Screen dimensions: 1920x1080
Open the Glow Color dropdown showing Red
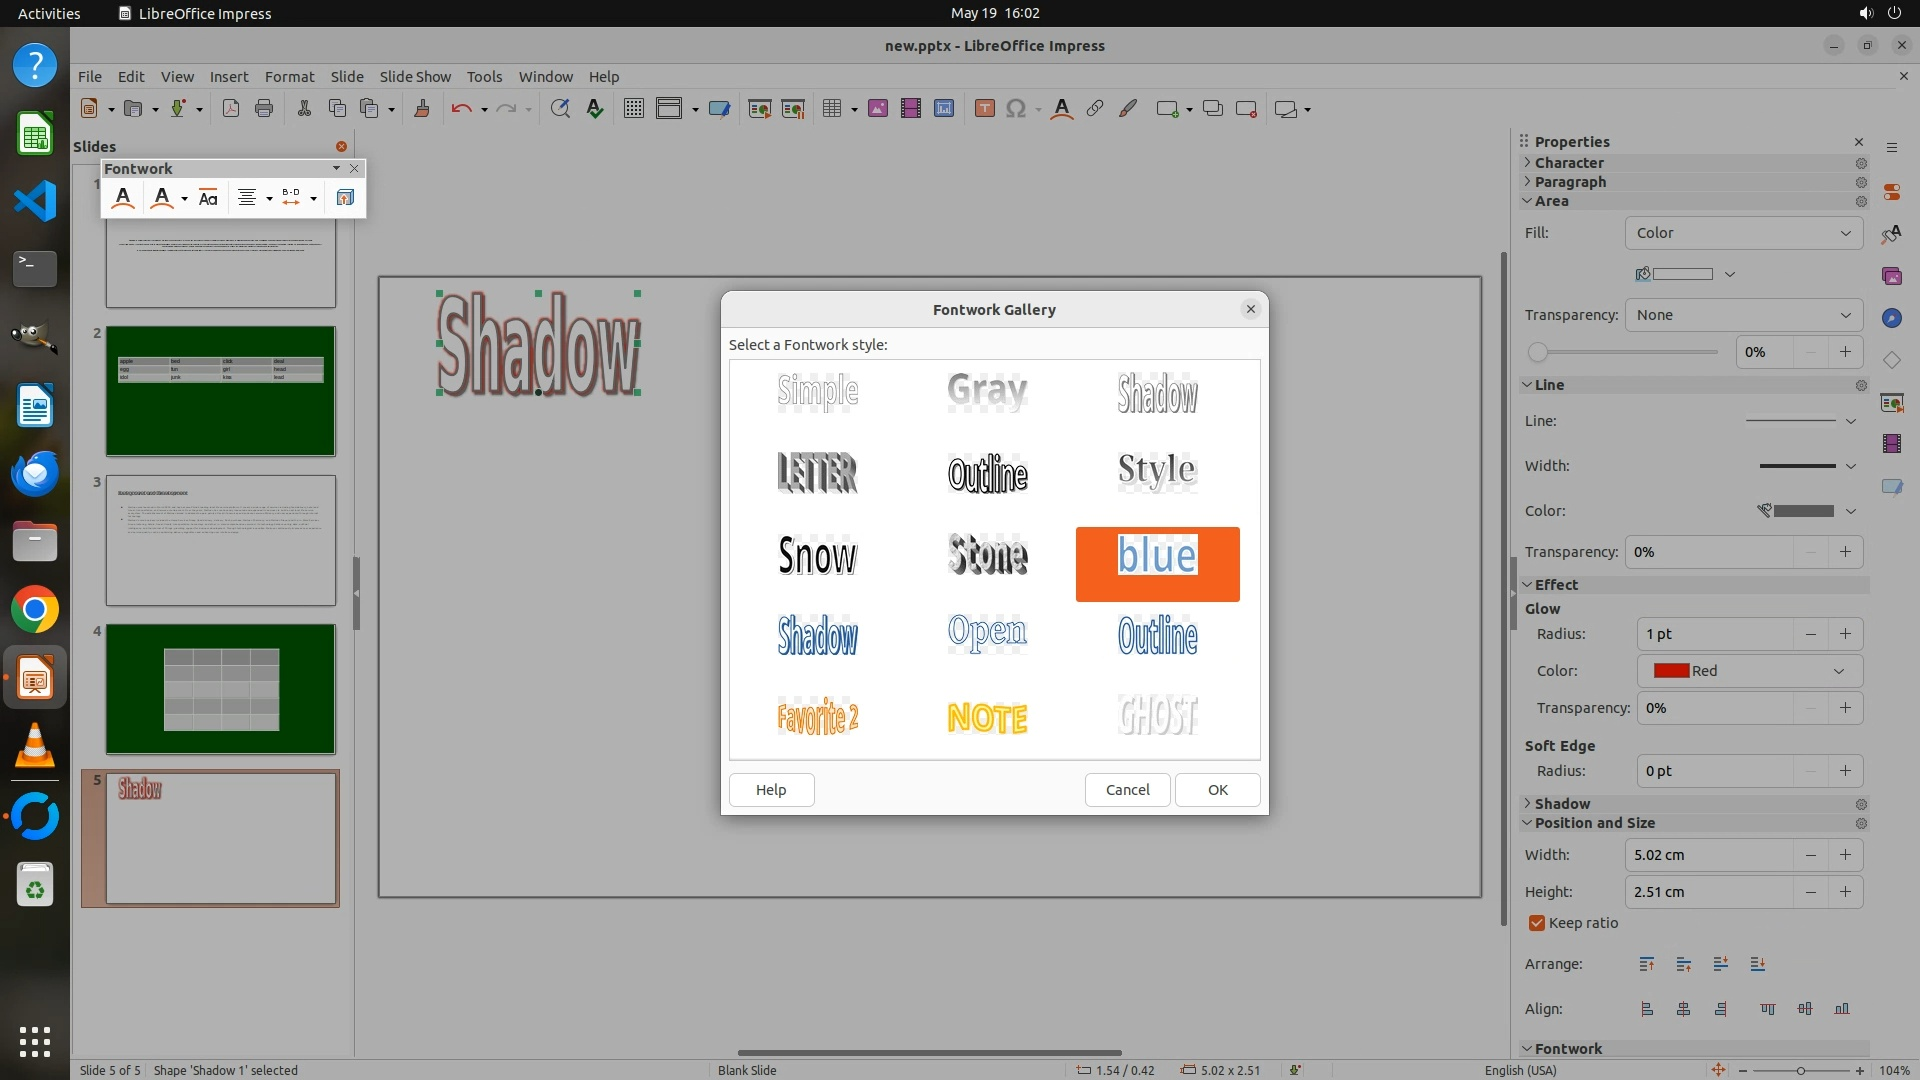[x=1749, y=671]
